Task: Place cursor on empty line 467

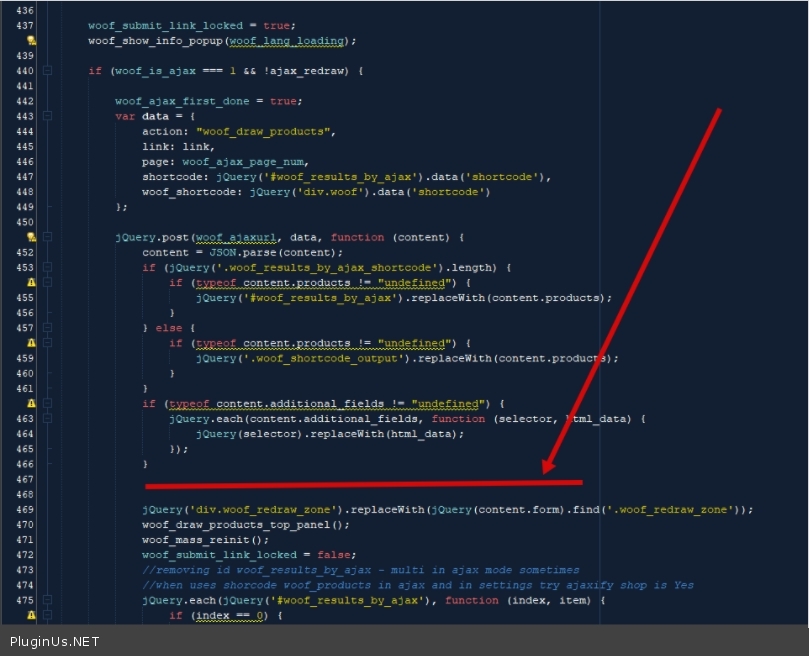Action: 300,480
